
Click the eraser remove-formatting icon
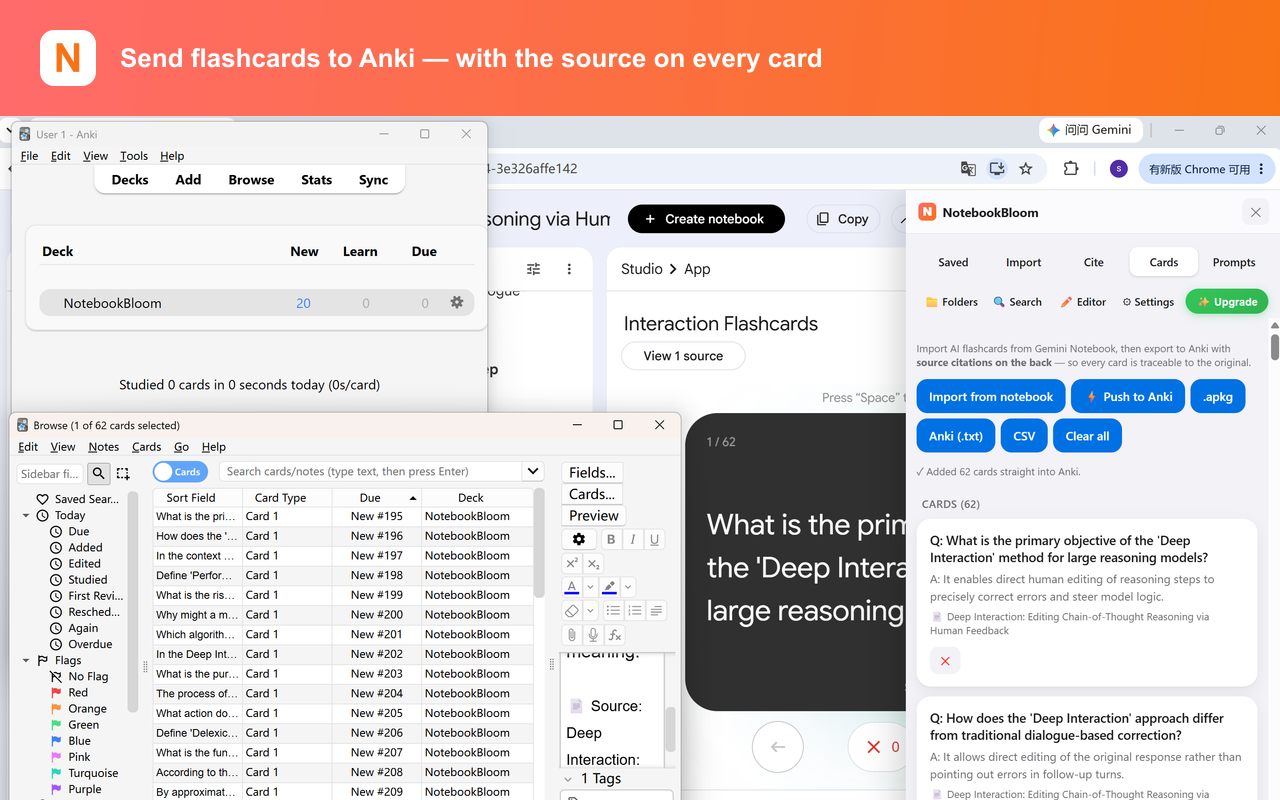pos(572,611)
